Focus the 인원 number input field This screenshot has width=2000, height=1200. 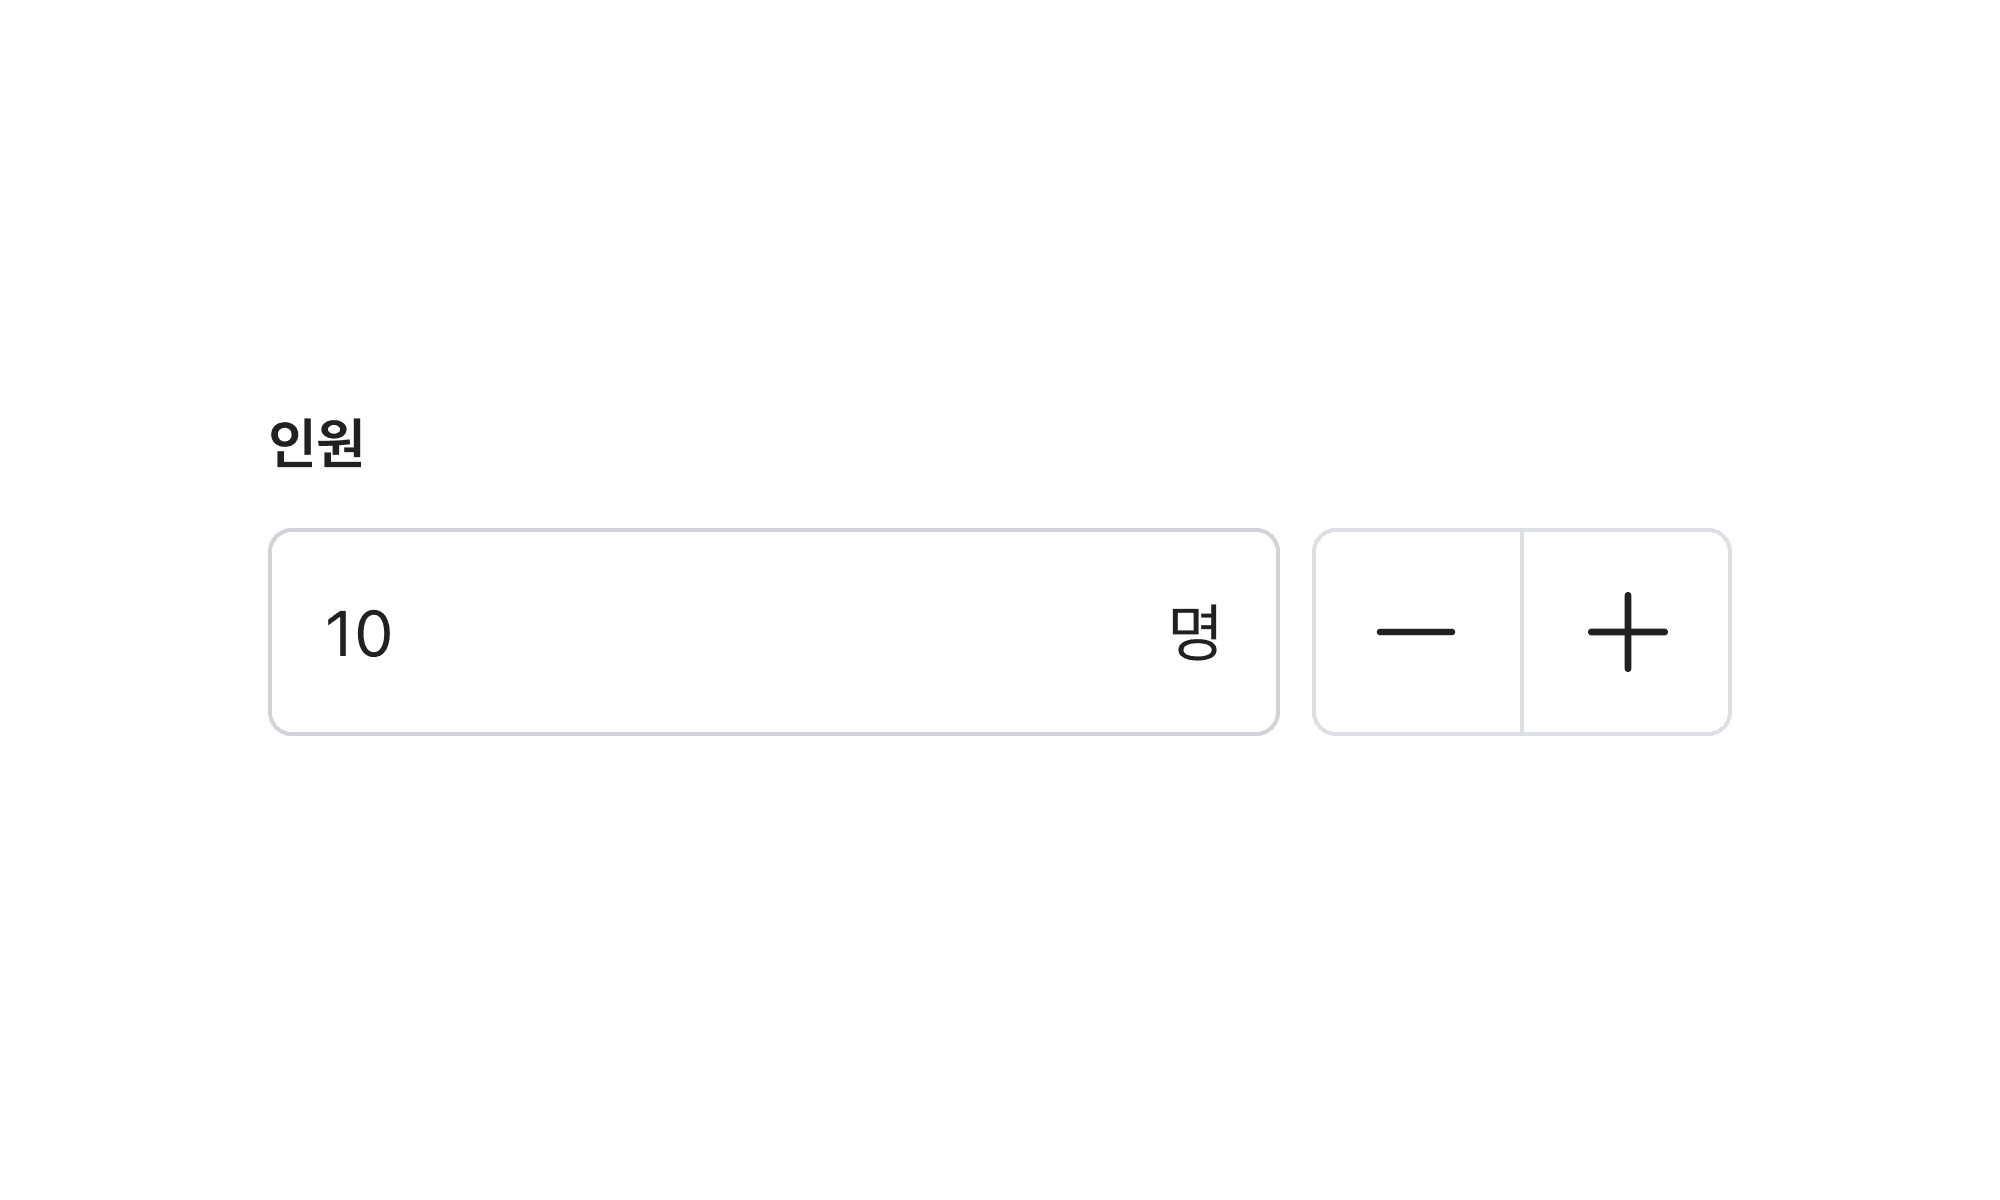point(760,632)
